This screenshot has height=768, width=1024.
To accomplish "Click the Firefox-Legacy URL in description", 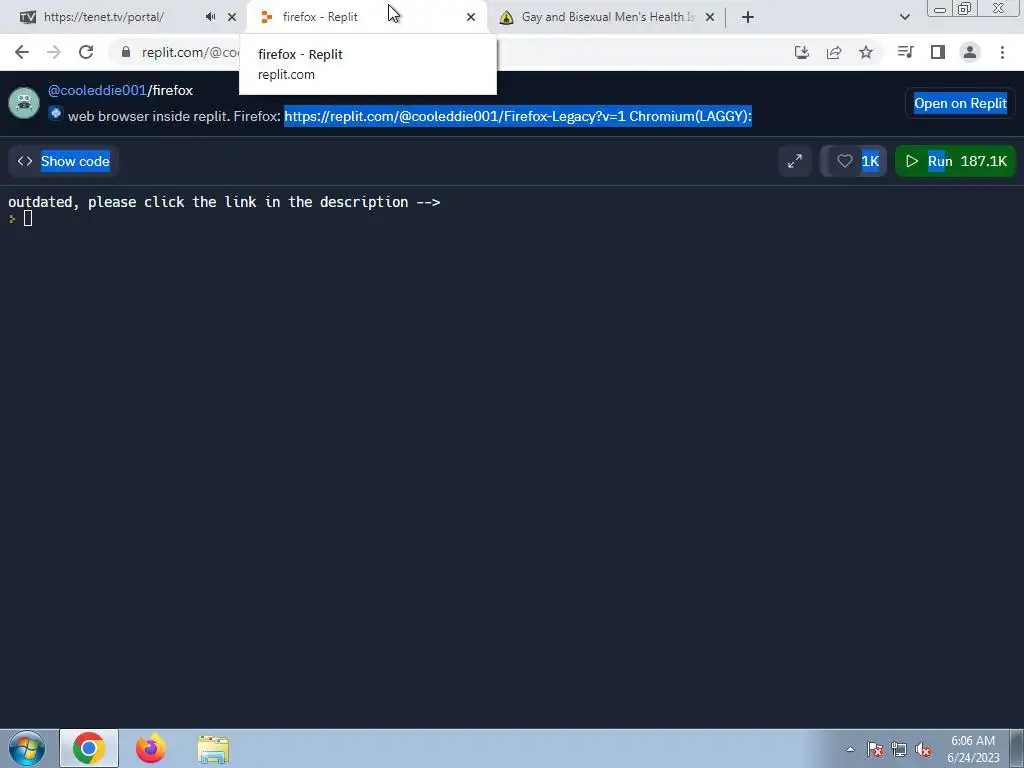I will tap(455, 116).
